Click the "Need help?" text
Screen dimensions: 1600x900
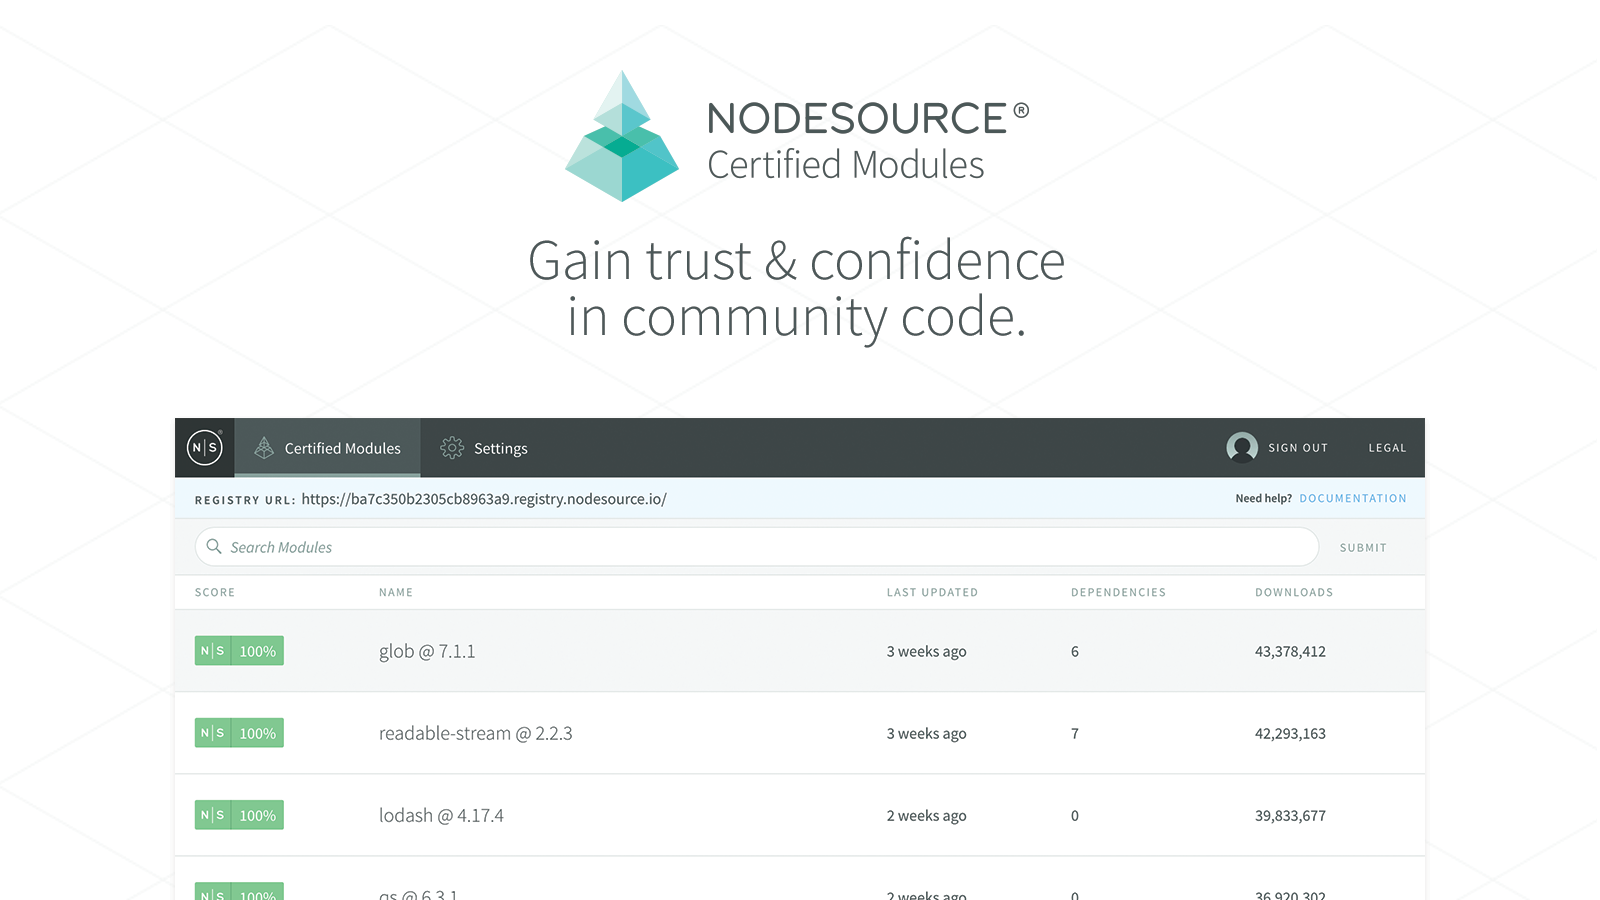pyautogui.click(x=1263, y=498)
